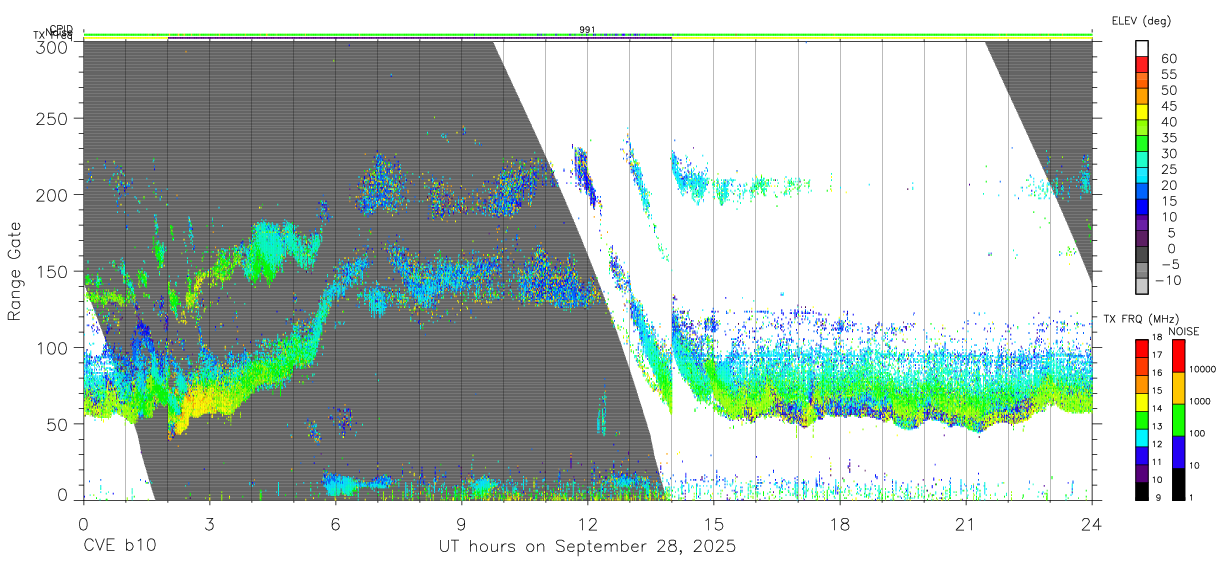This screenshot has width=1228, height=567.
Task: Click the '6' tick on the UT hours axis
Action: tap(335, 524)
